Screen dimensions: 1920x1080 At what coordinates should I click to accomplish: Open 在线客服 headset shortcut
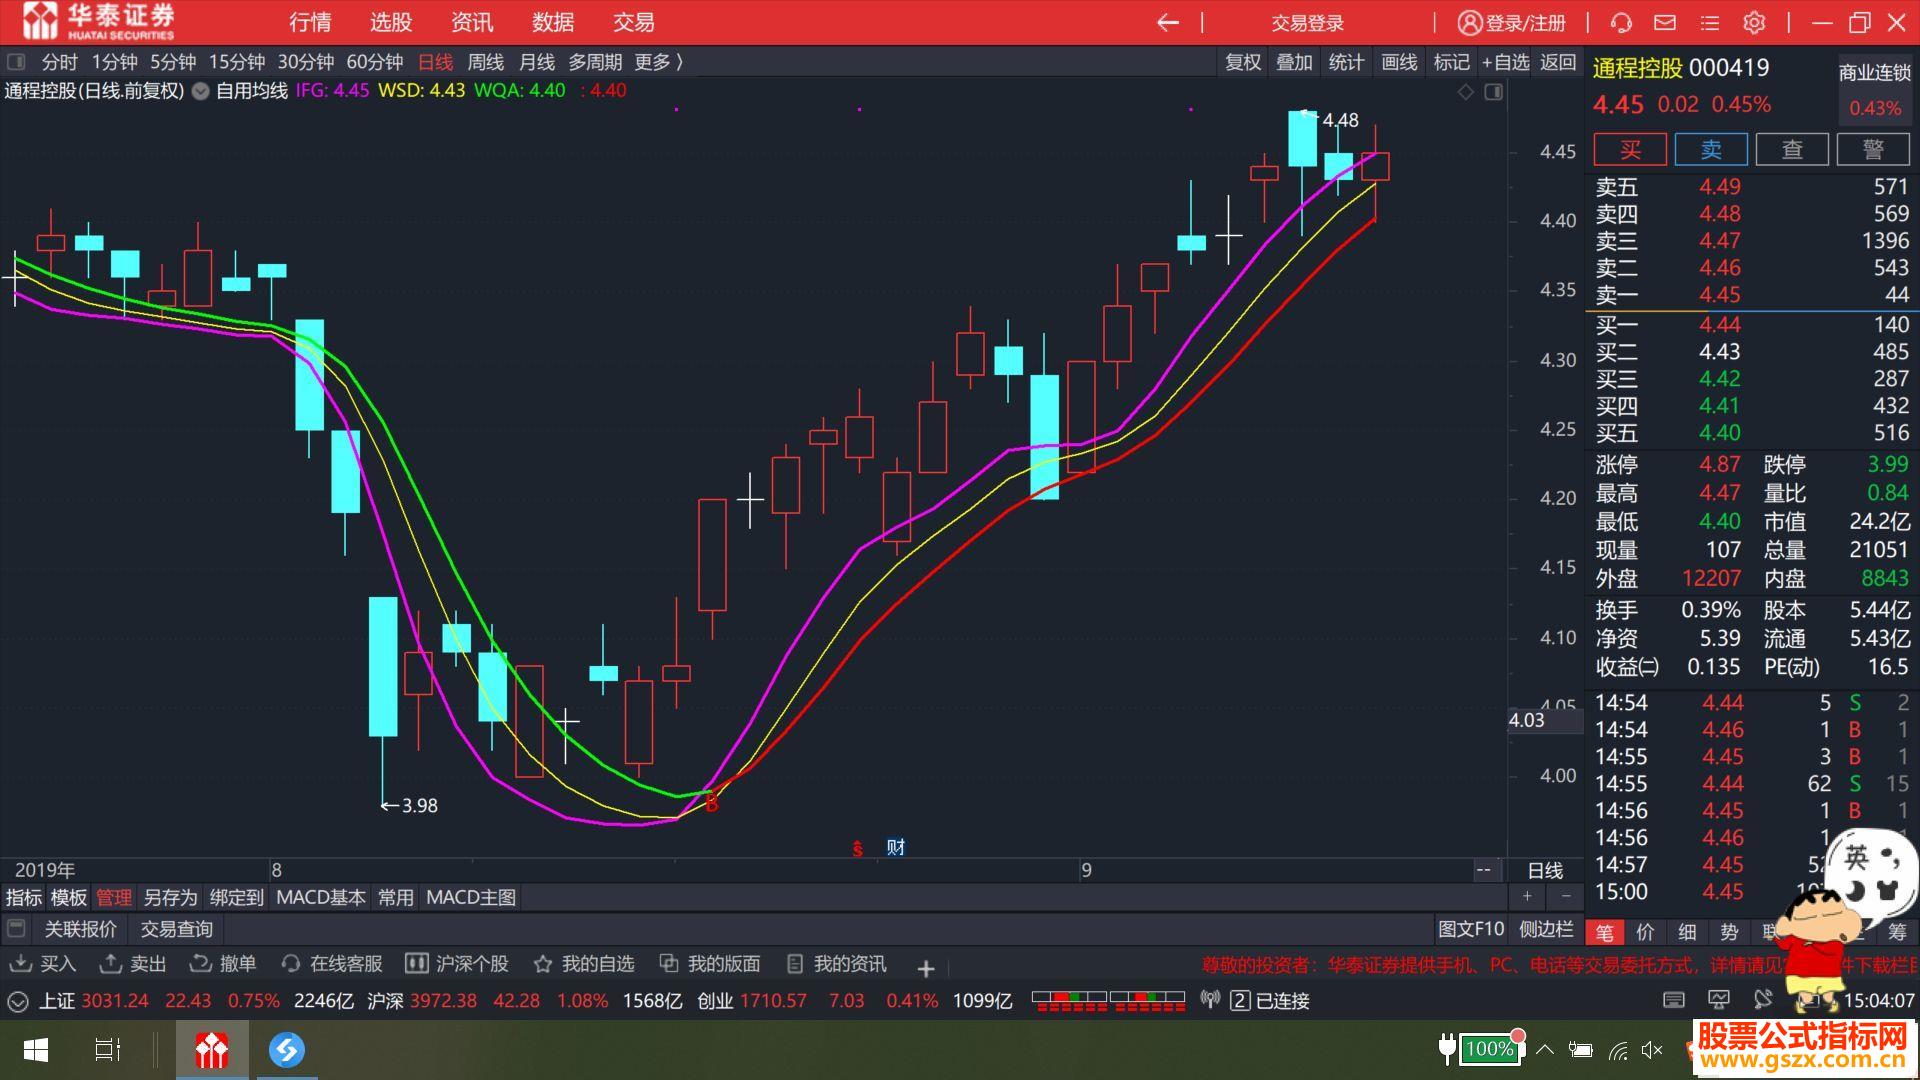coord(332,964)
